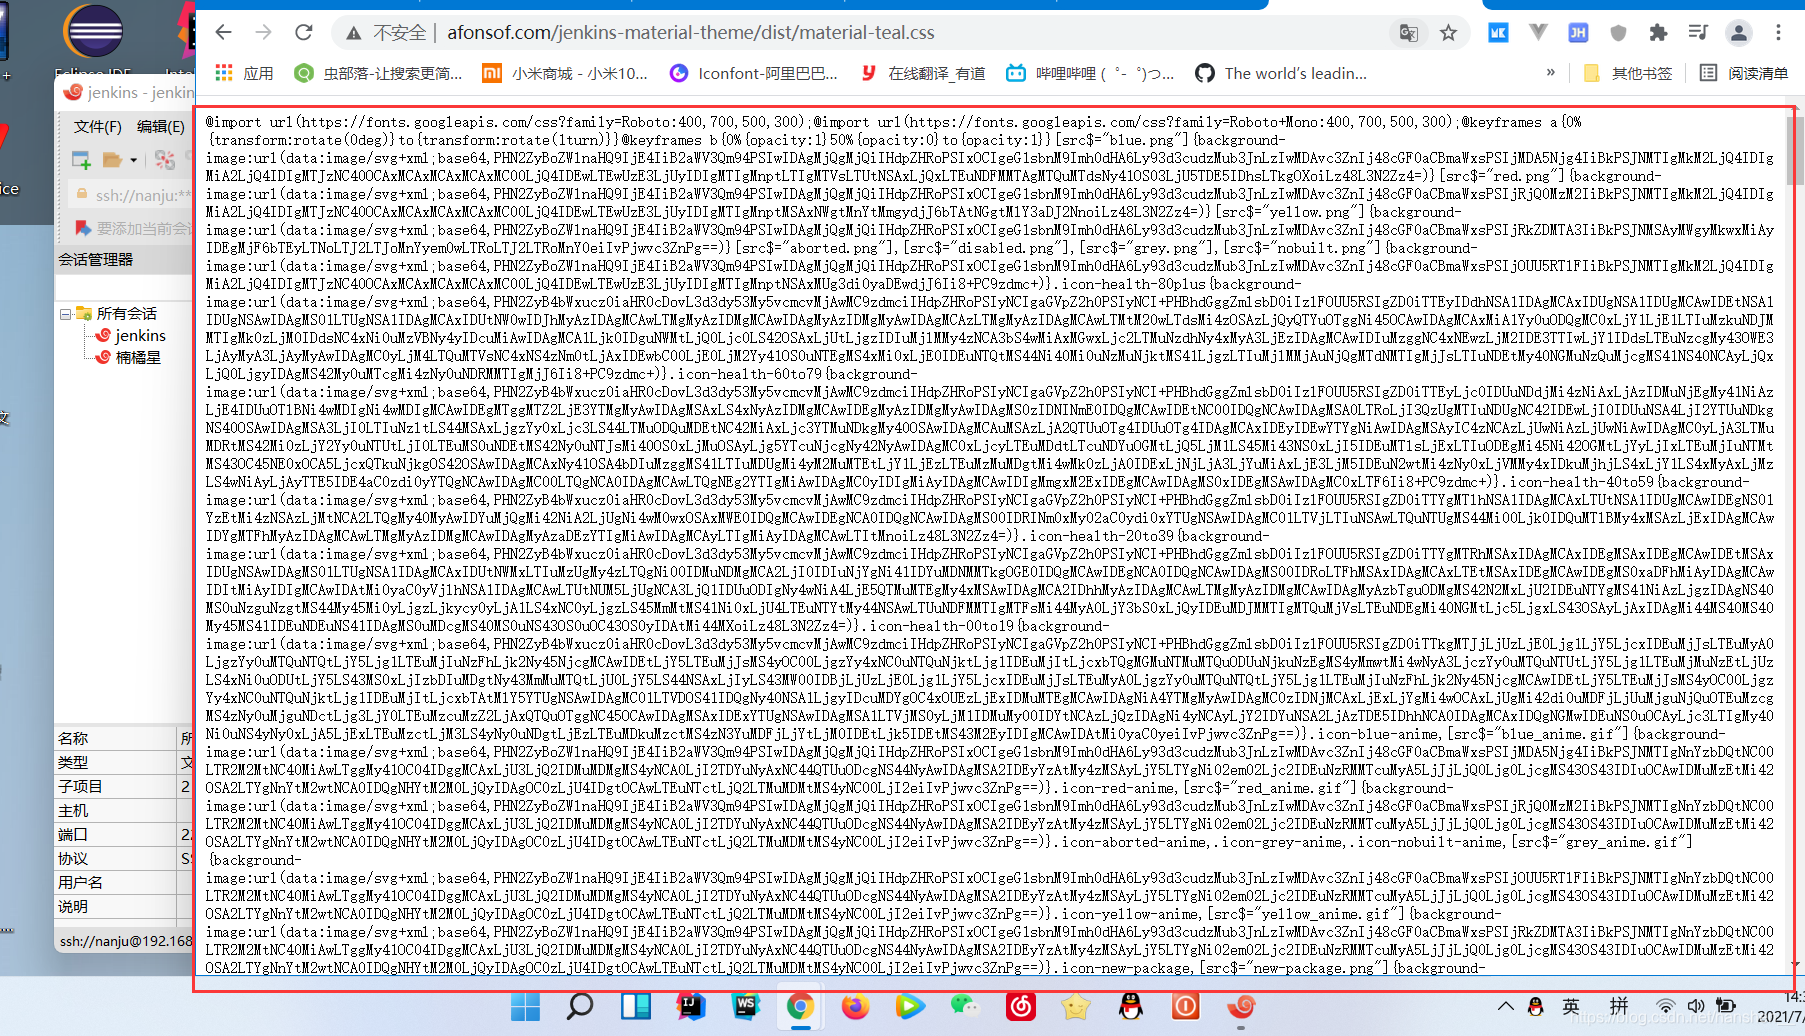Open Tencent Video from the taskbar
Screen dimensions: 1805x1036
coord(910,1007)
